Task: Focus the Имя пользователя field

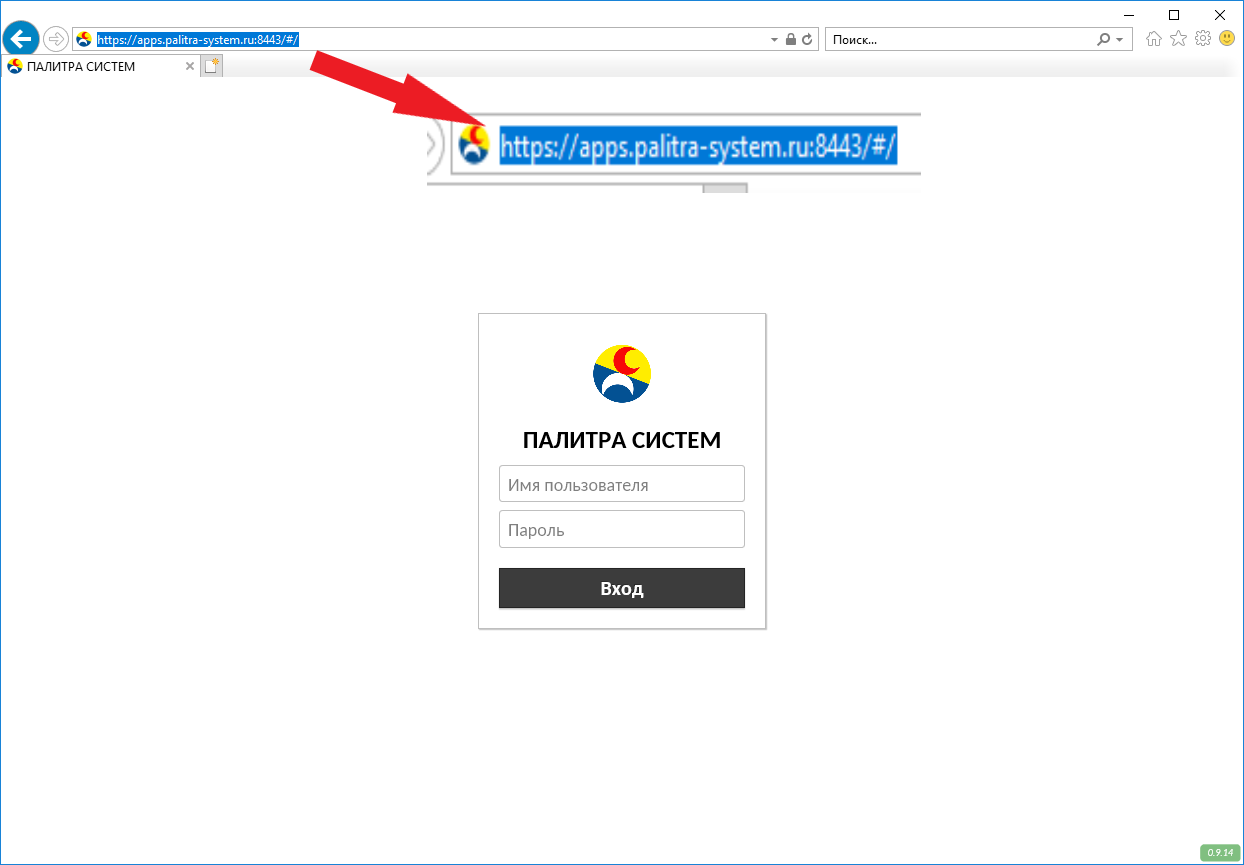Action: pos(622,484)
